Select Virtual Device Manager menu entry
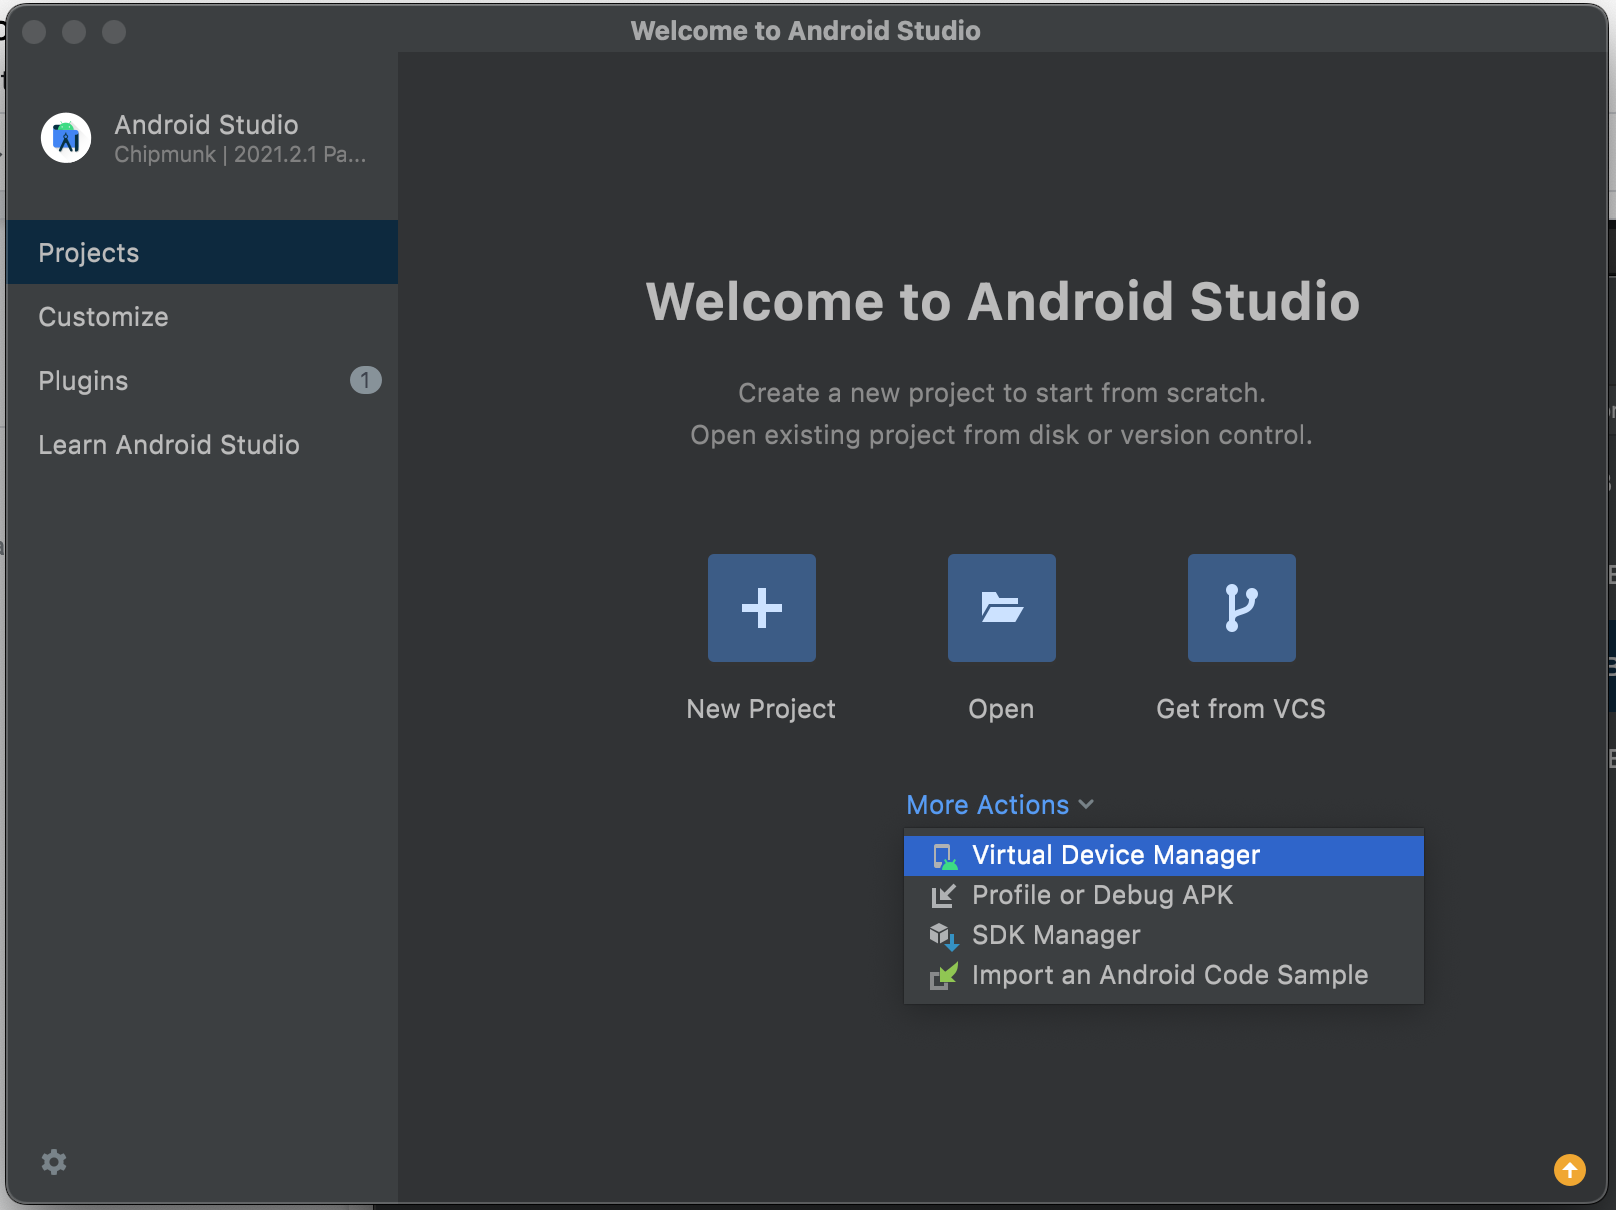This screenshot has height=1210, width=1616. pos(1164,856)
